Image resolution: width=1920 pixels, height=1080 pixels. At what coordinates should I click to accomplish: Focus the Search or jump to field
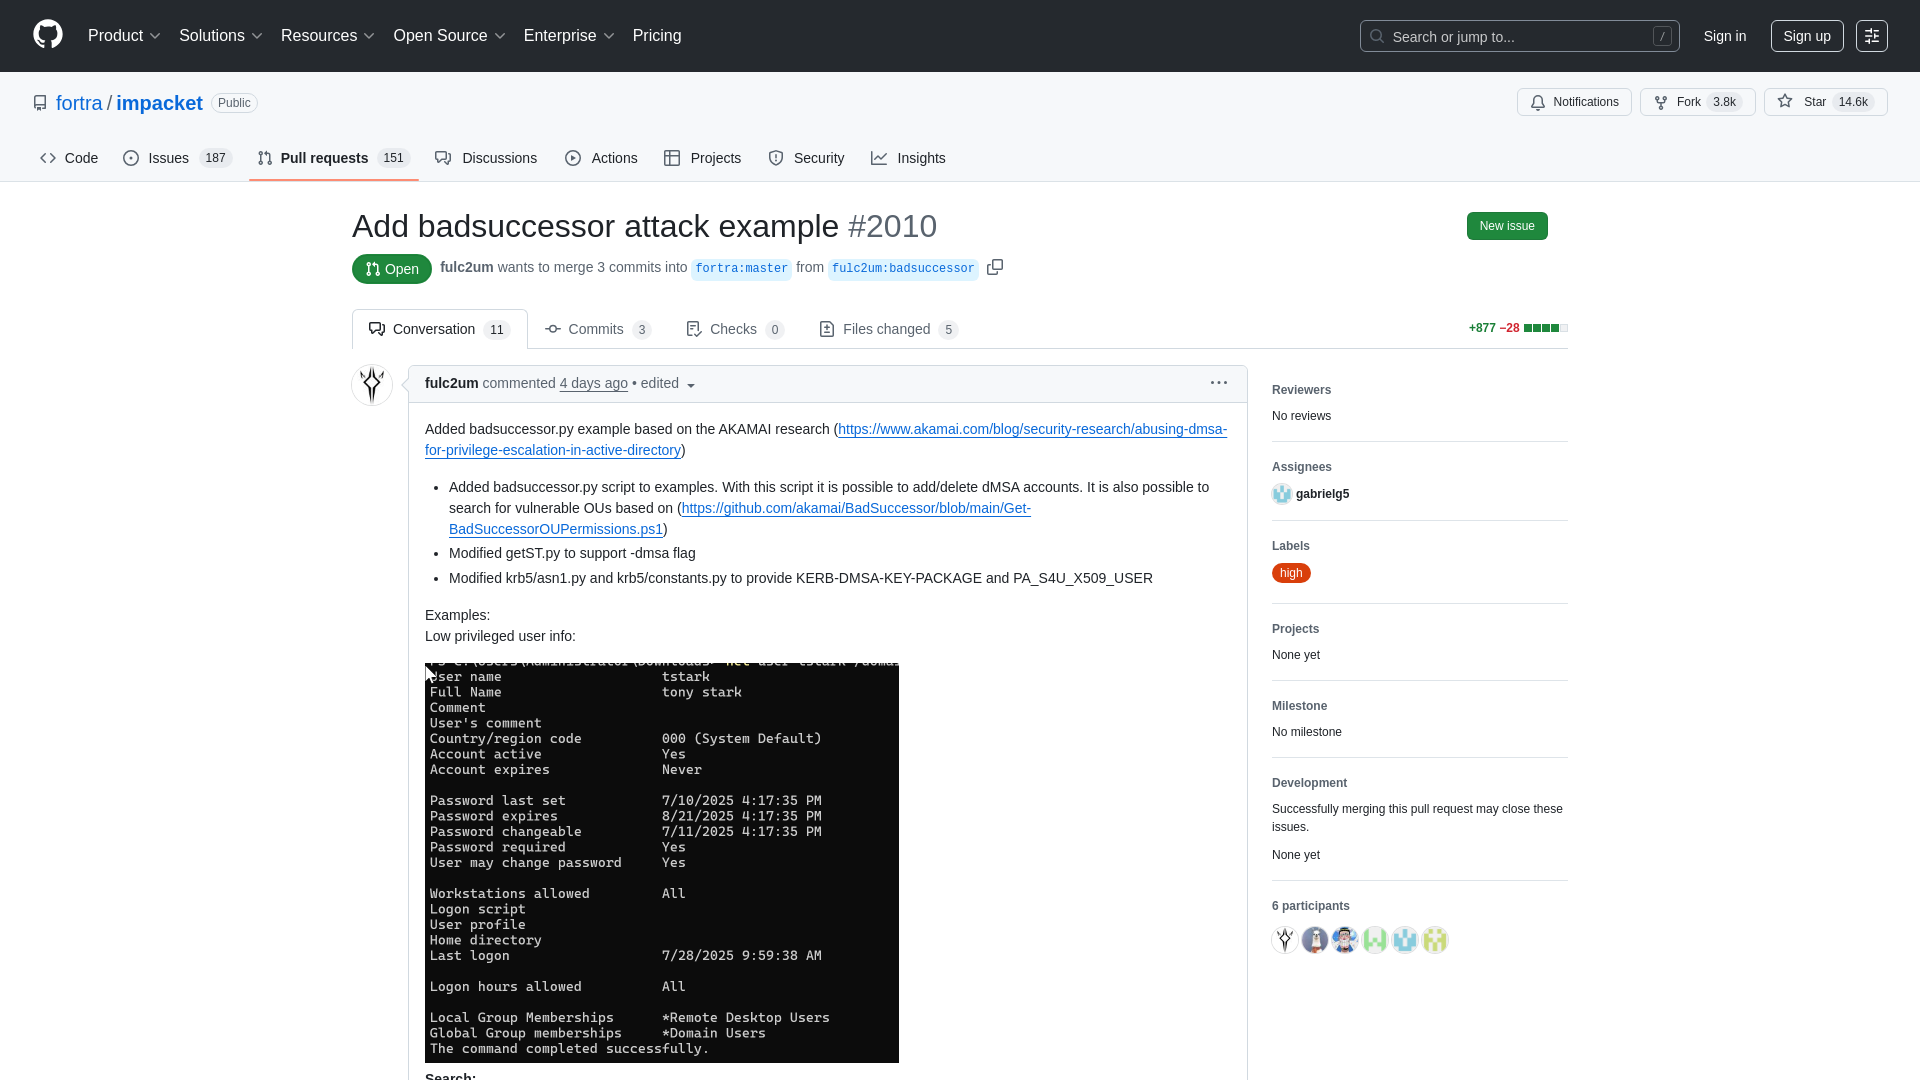coord(1519,36)
